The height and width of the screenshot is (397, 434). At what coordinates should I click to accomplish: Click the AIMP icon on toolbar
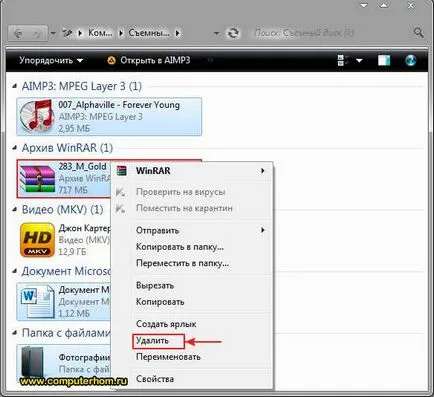point(111,60)
